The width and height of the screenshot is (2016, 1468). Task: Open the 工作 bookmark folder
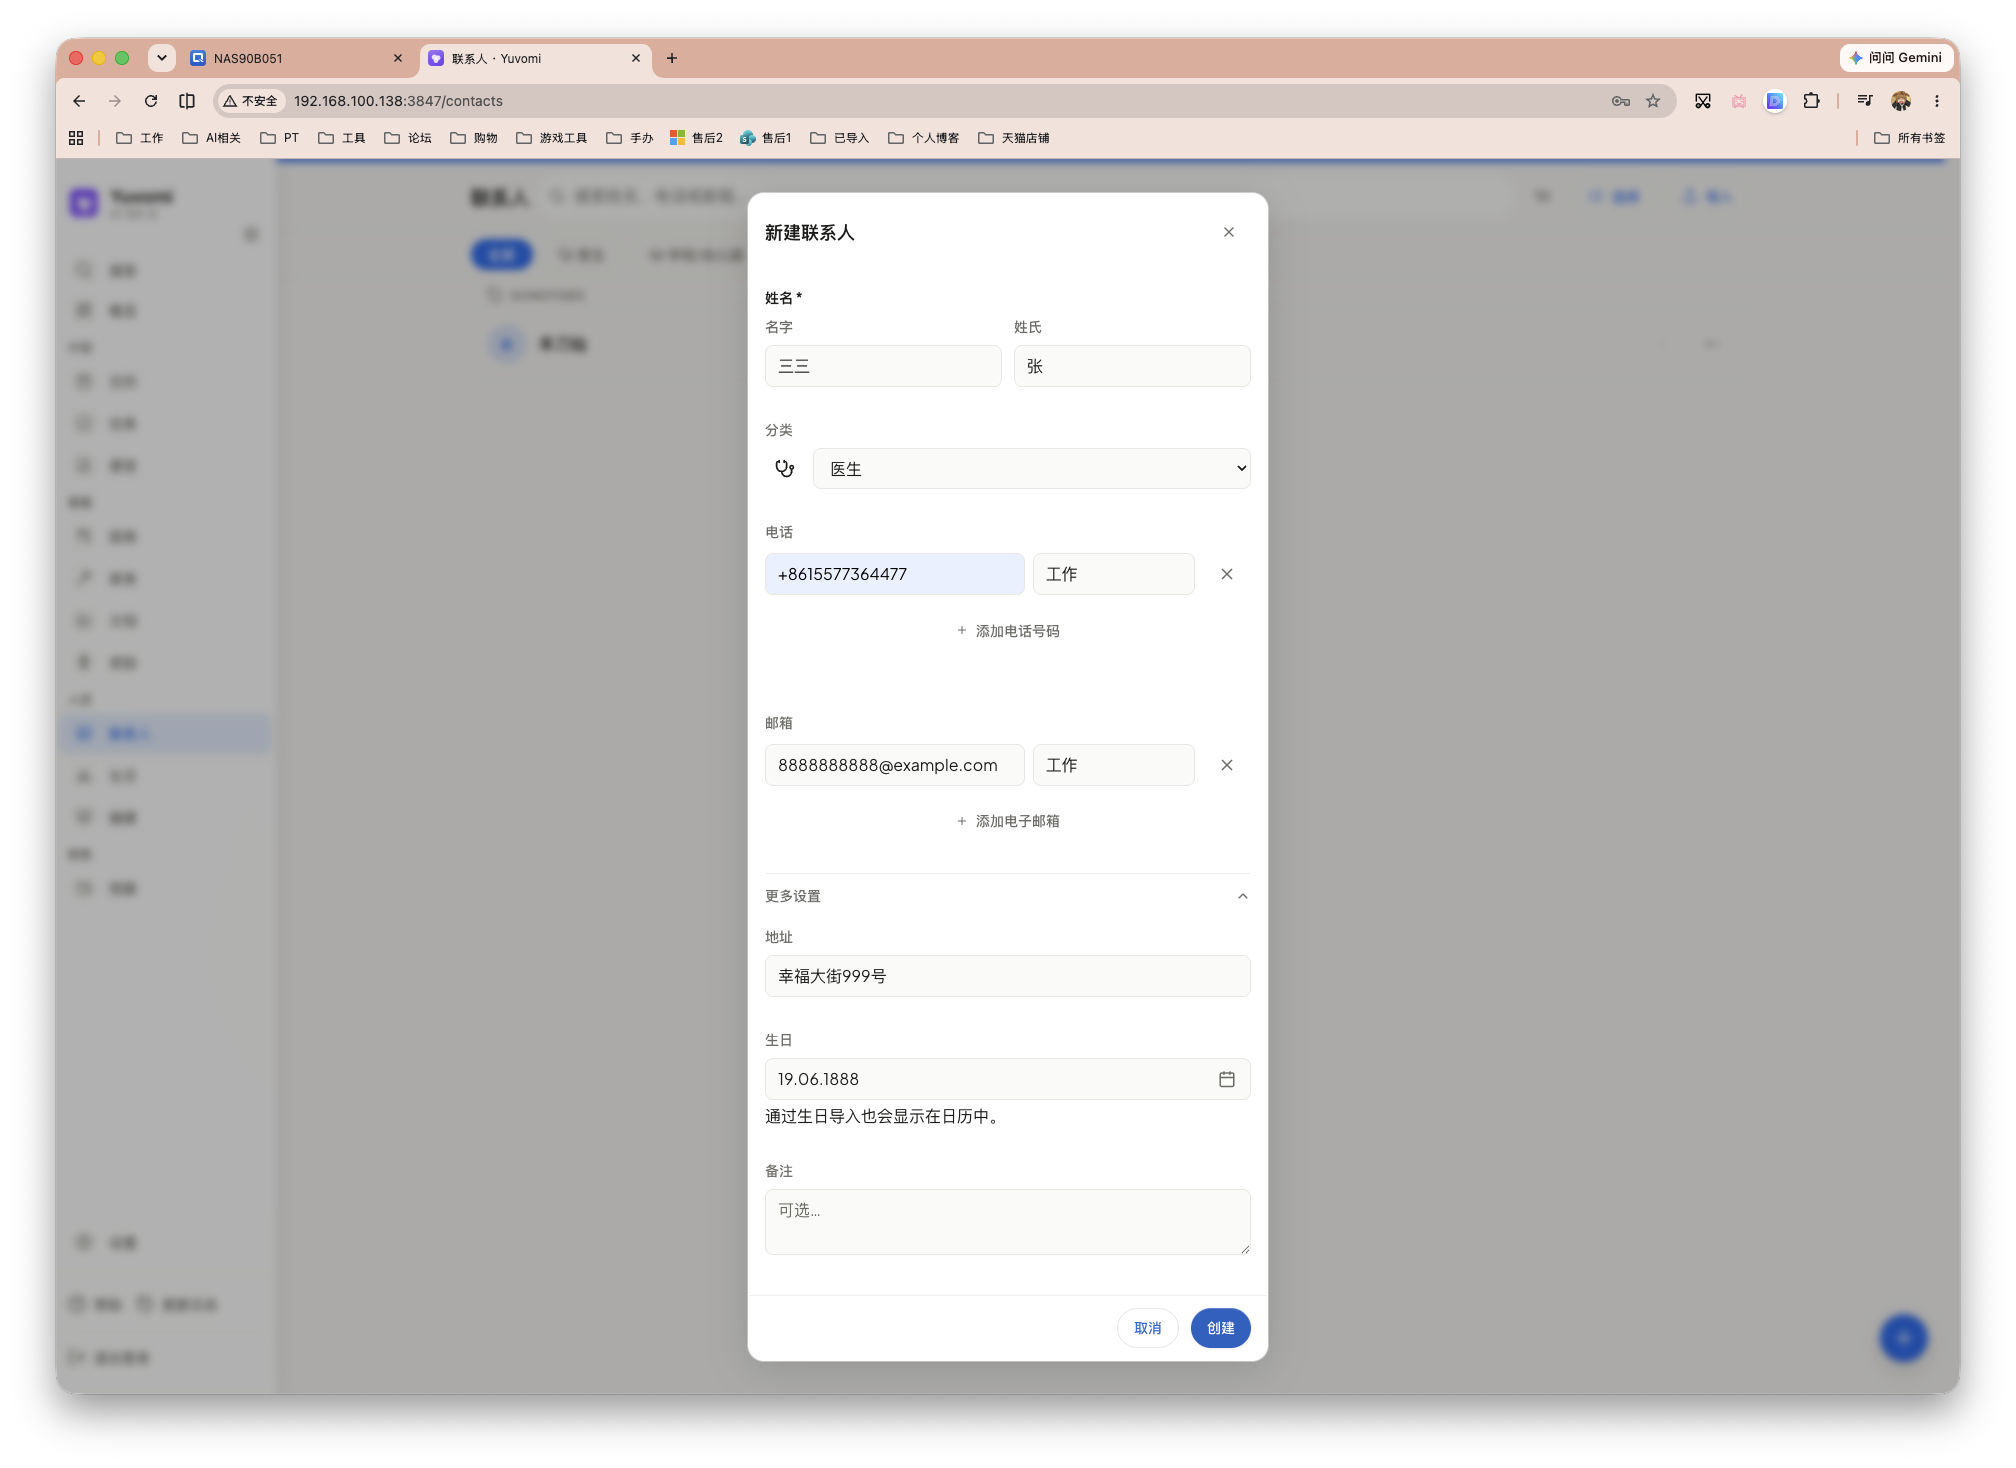[x=140, y=138]
